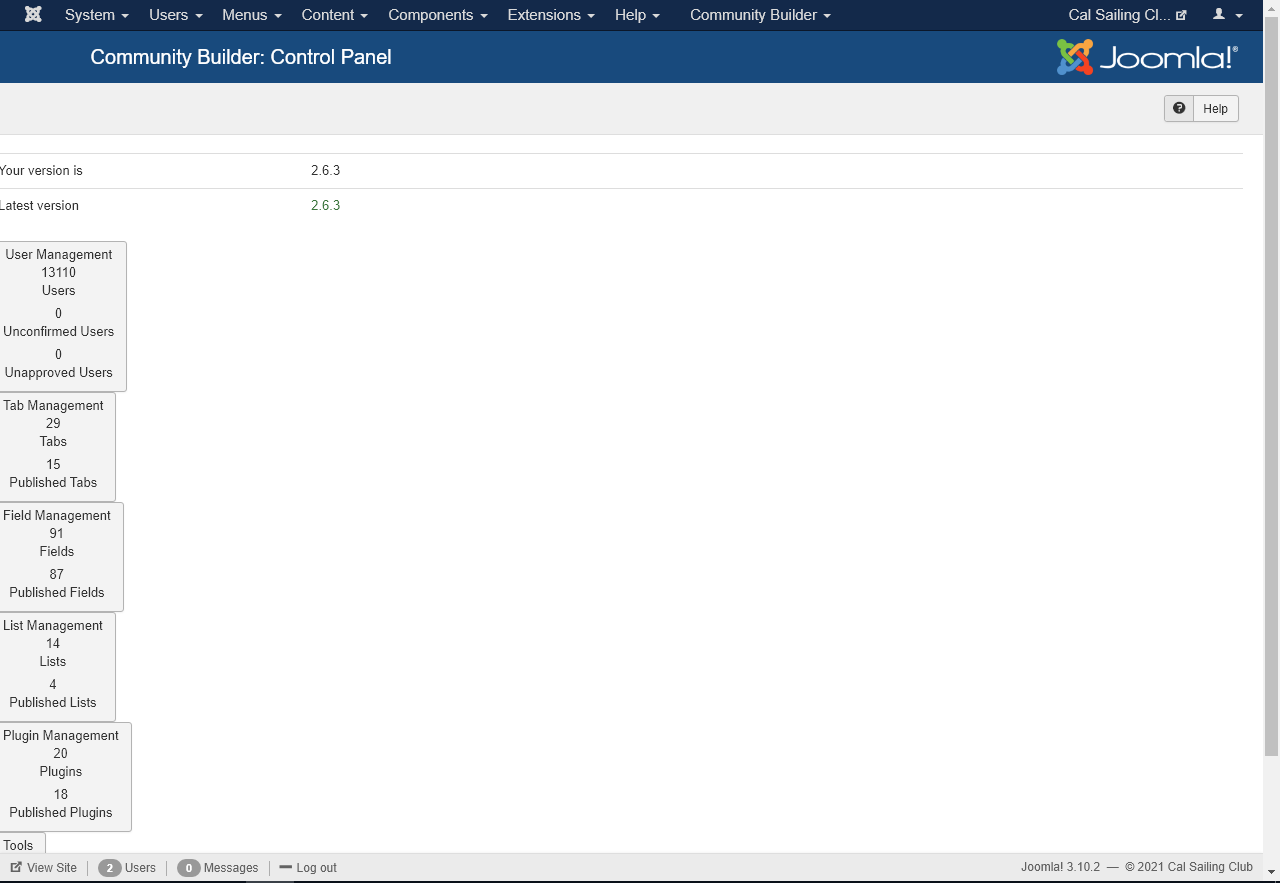The width and height of the screenshot is (1280, 883).
Task: Open the Users dropdown menu
Action: pyautogui.click(x=175, y=15)
